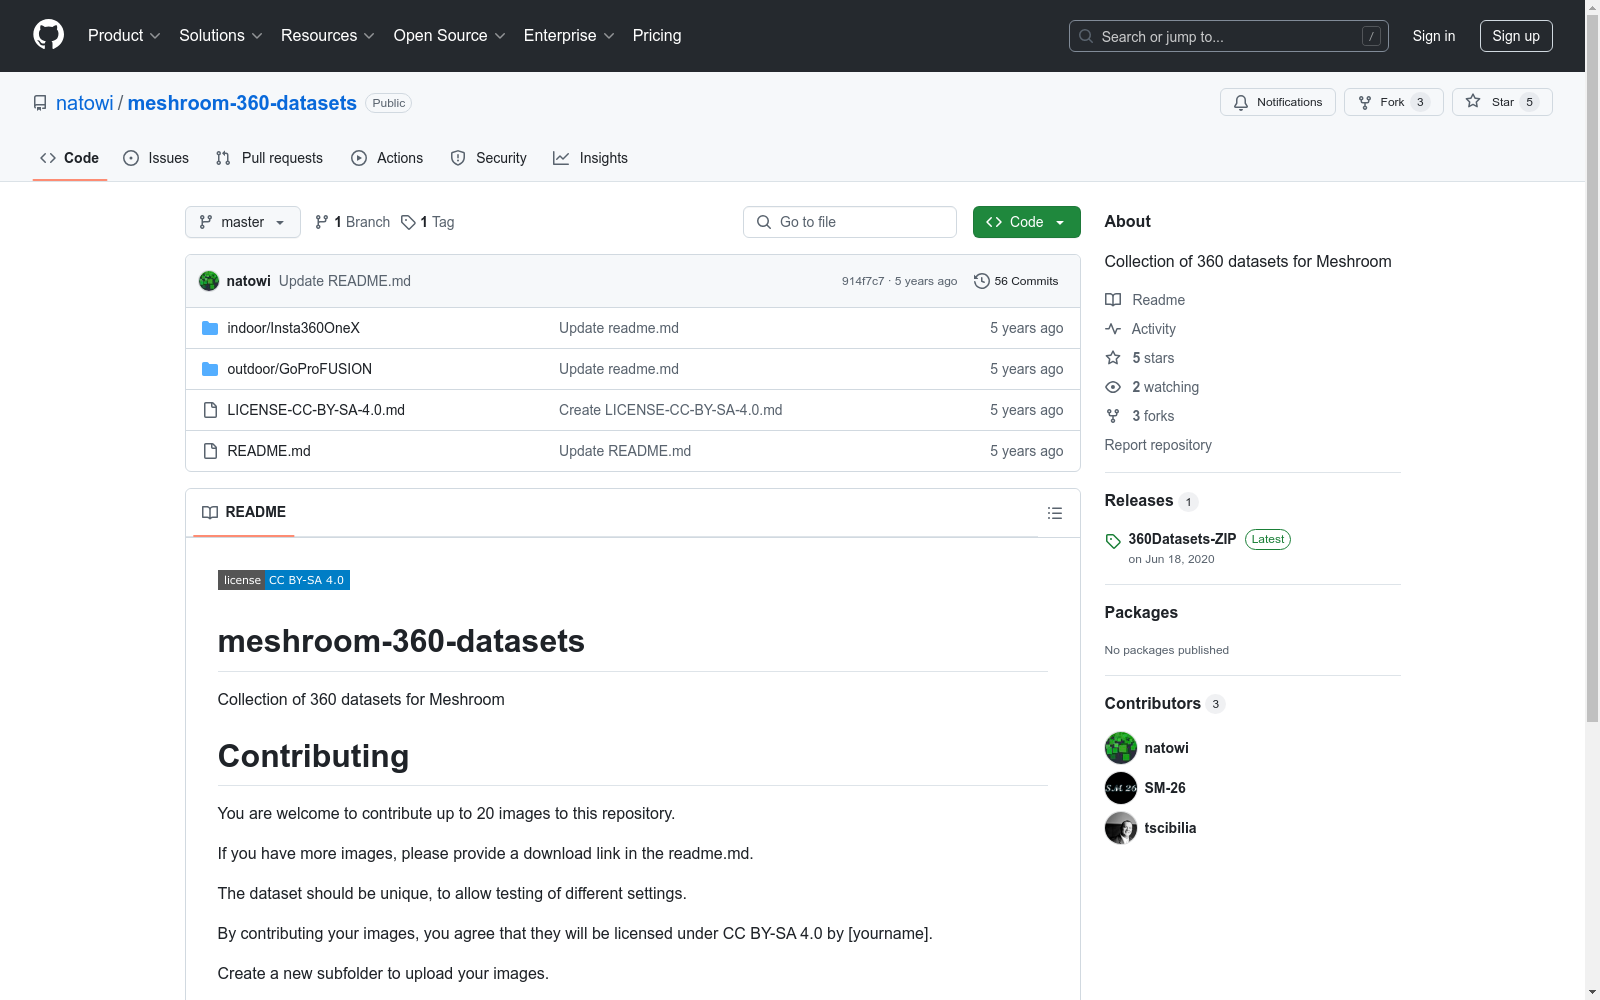Switch to the Insights tab
1600x1000 pixels.
[591, 158]
